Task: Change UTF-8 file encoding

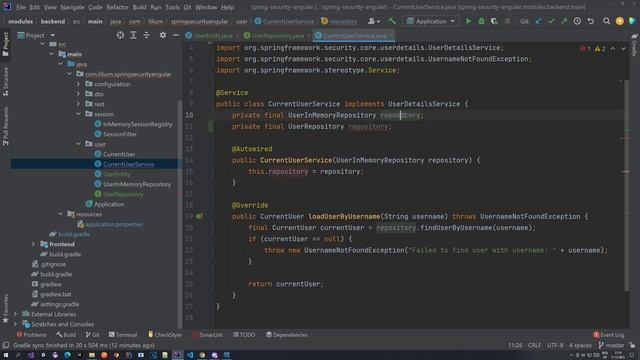Action: [555, 345]
